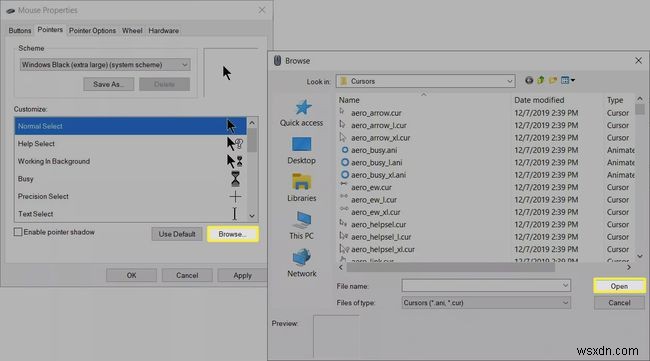Click Cancel in the Browse dialog

click(619, 303)
